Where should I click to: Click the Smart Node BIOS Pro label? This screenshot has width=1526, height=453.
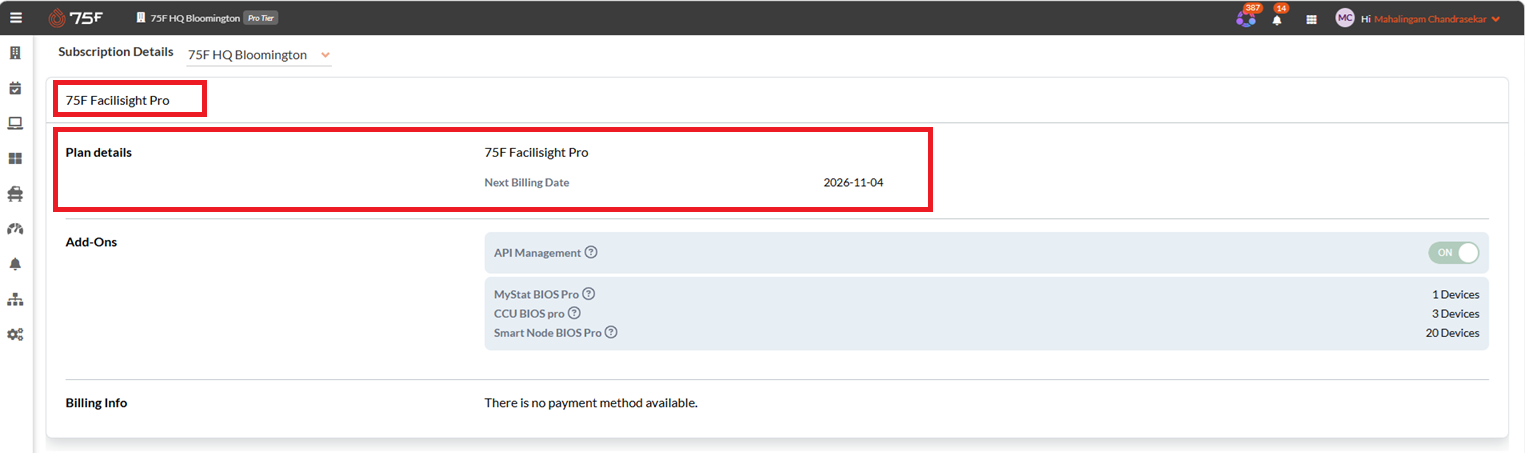tap(548, 333)
